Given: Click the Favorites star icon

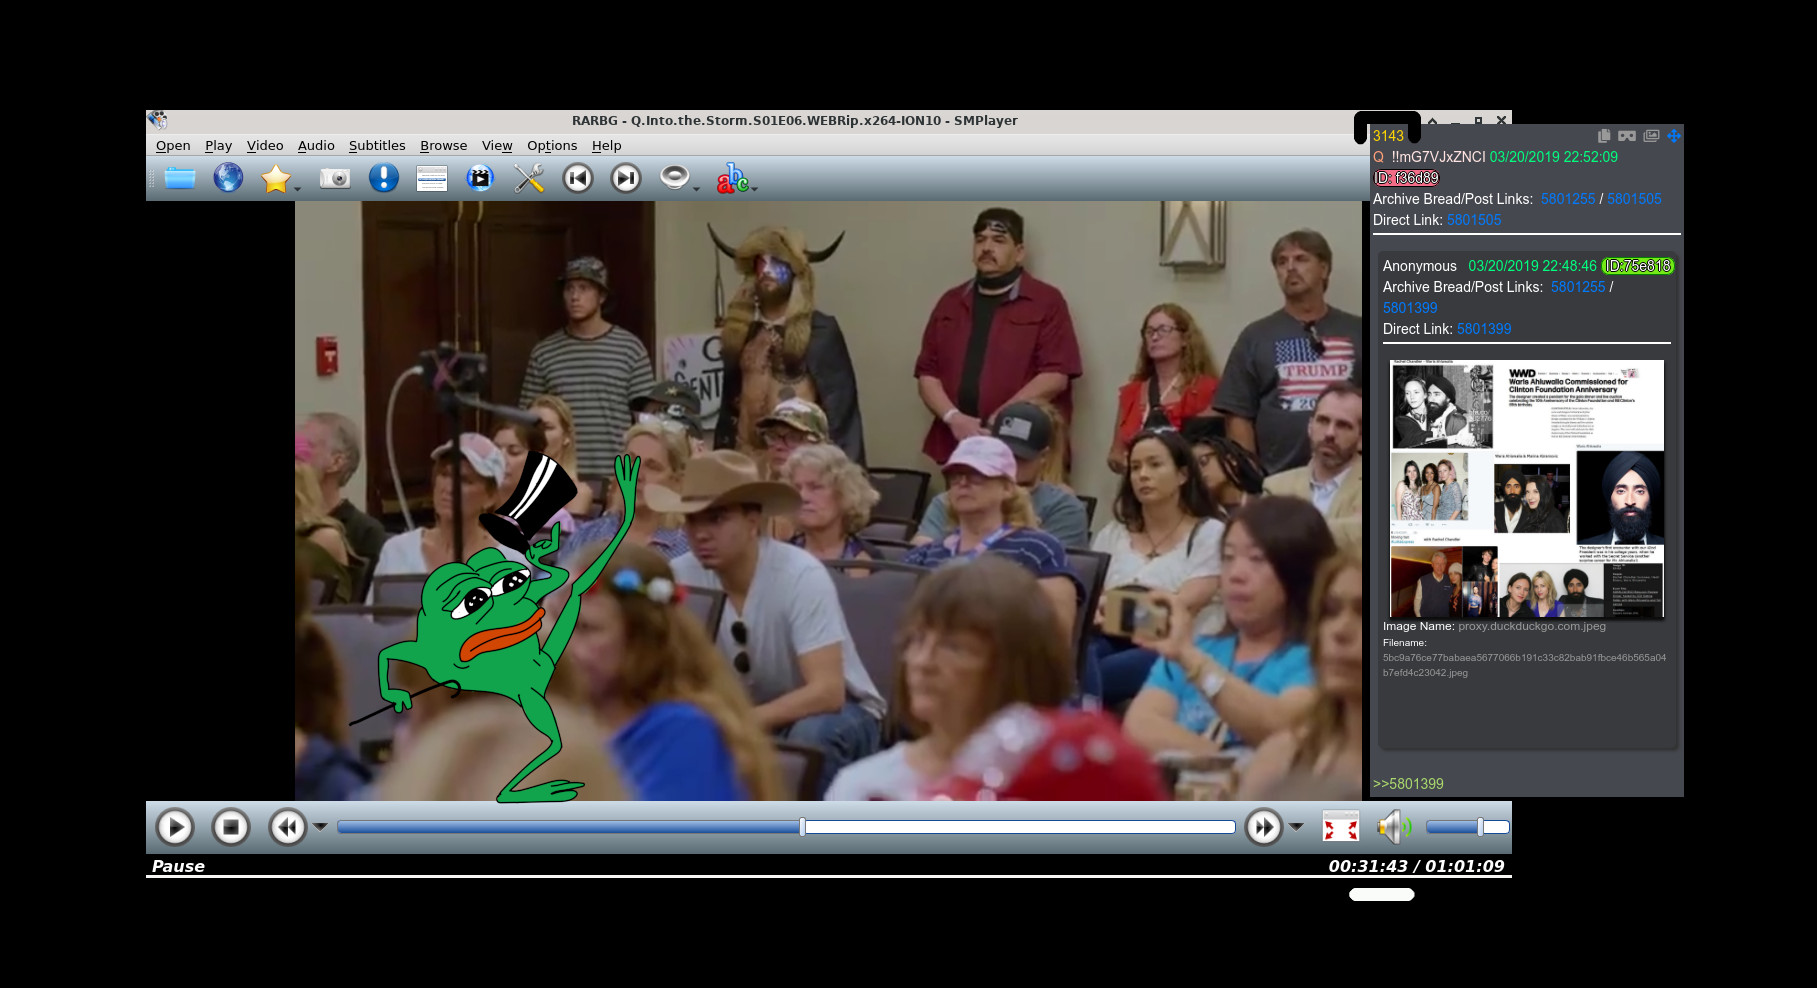Looking at the screenshot, I should coord(275,179).
